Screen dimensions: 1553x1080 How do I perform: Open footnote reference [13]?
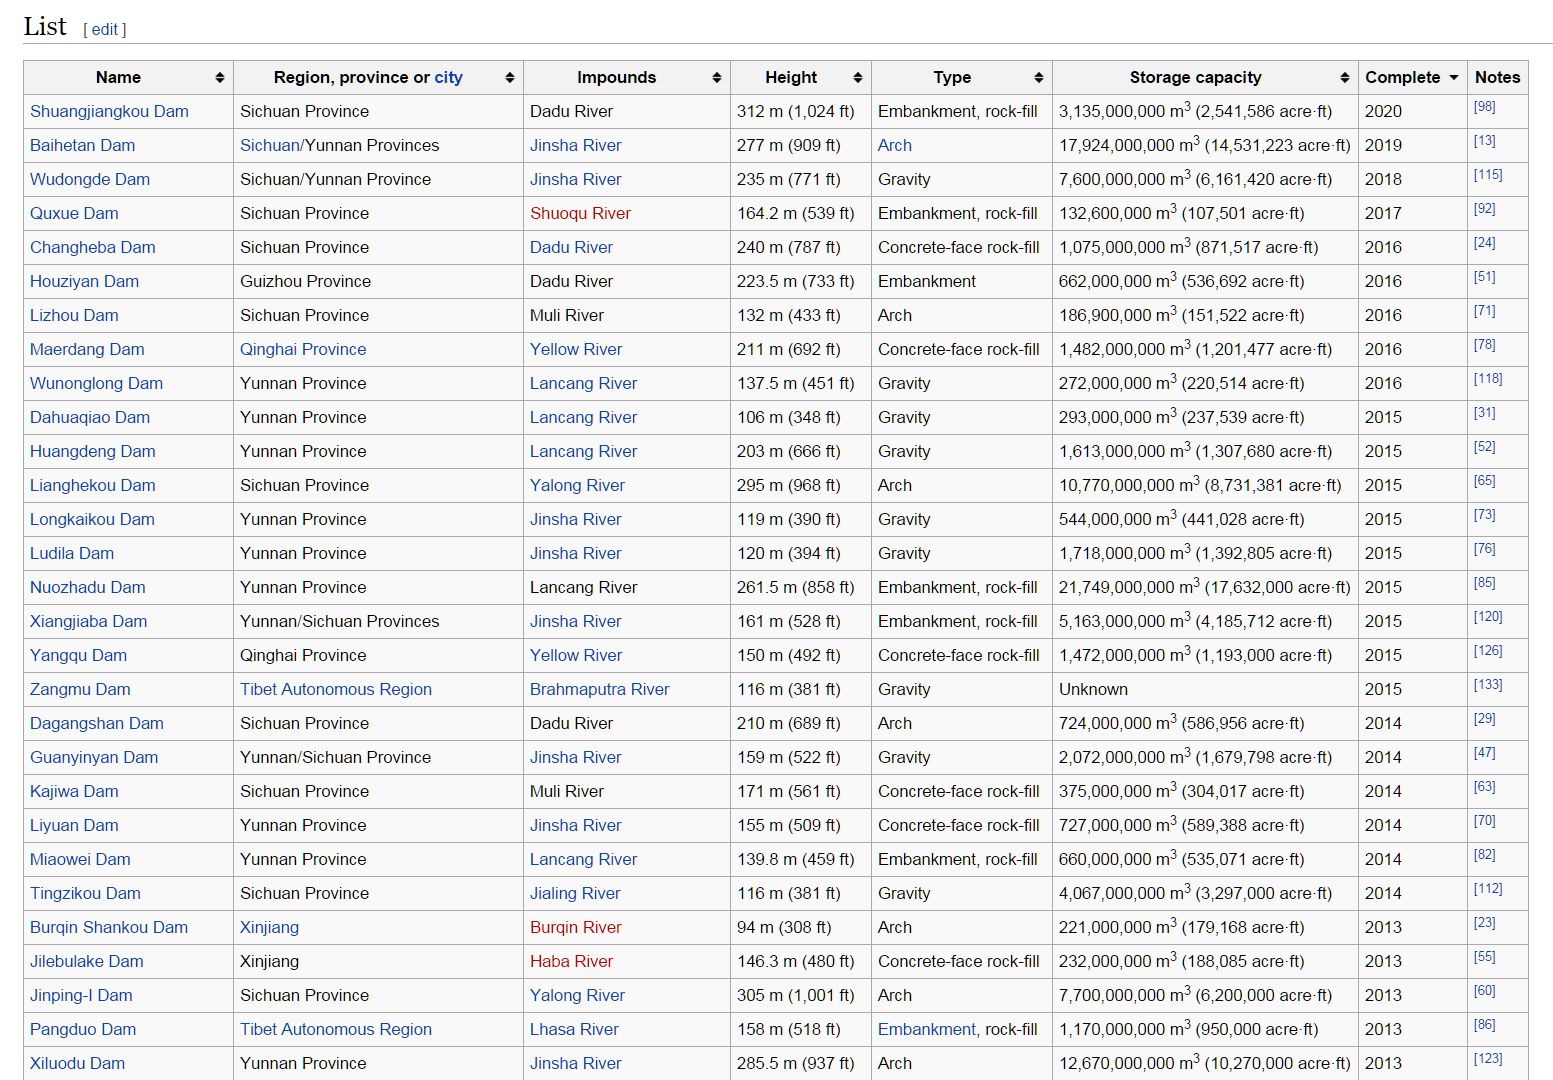1484,141
